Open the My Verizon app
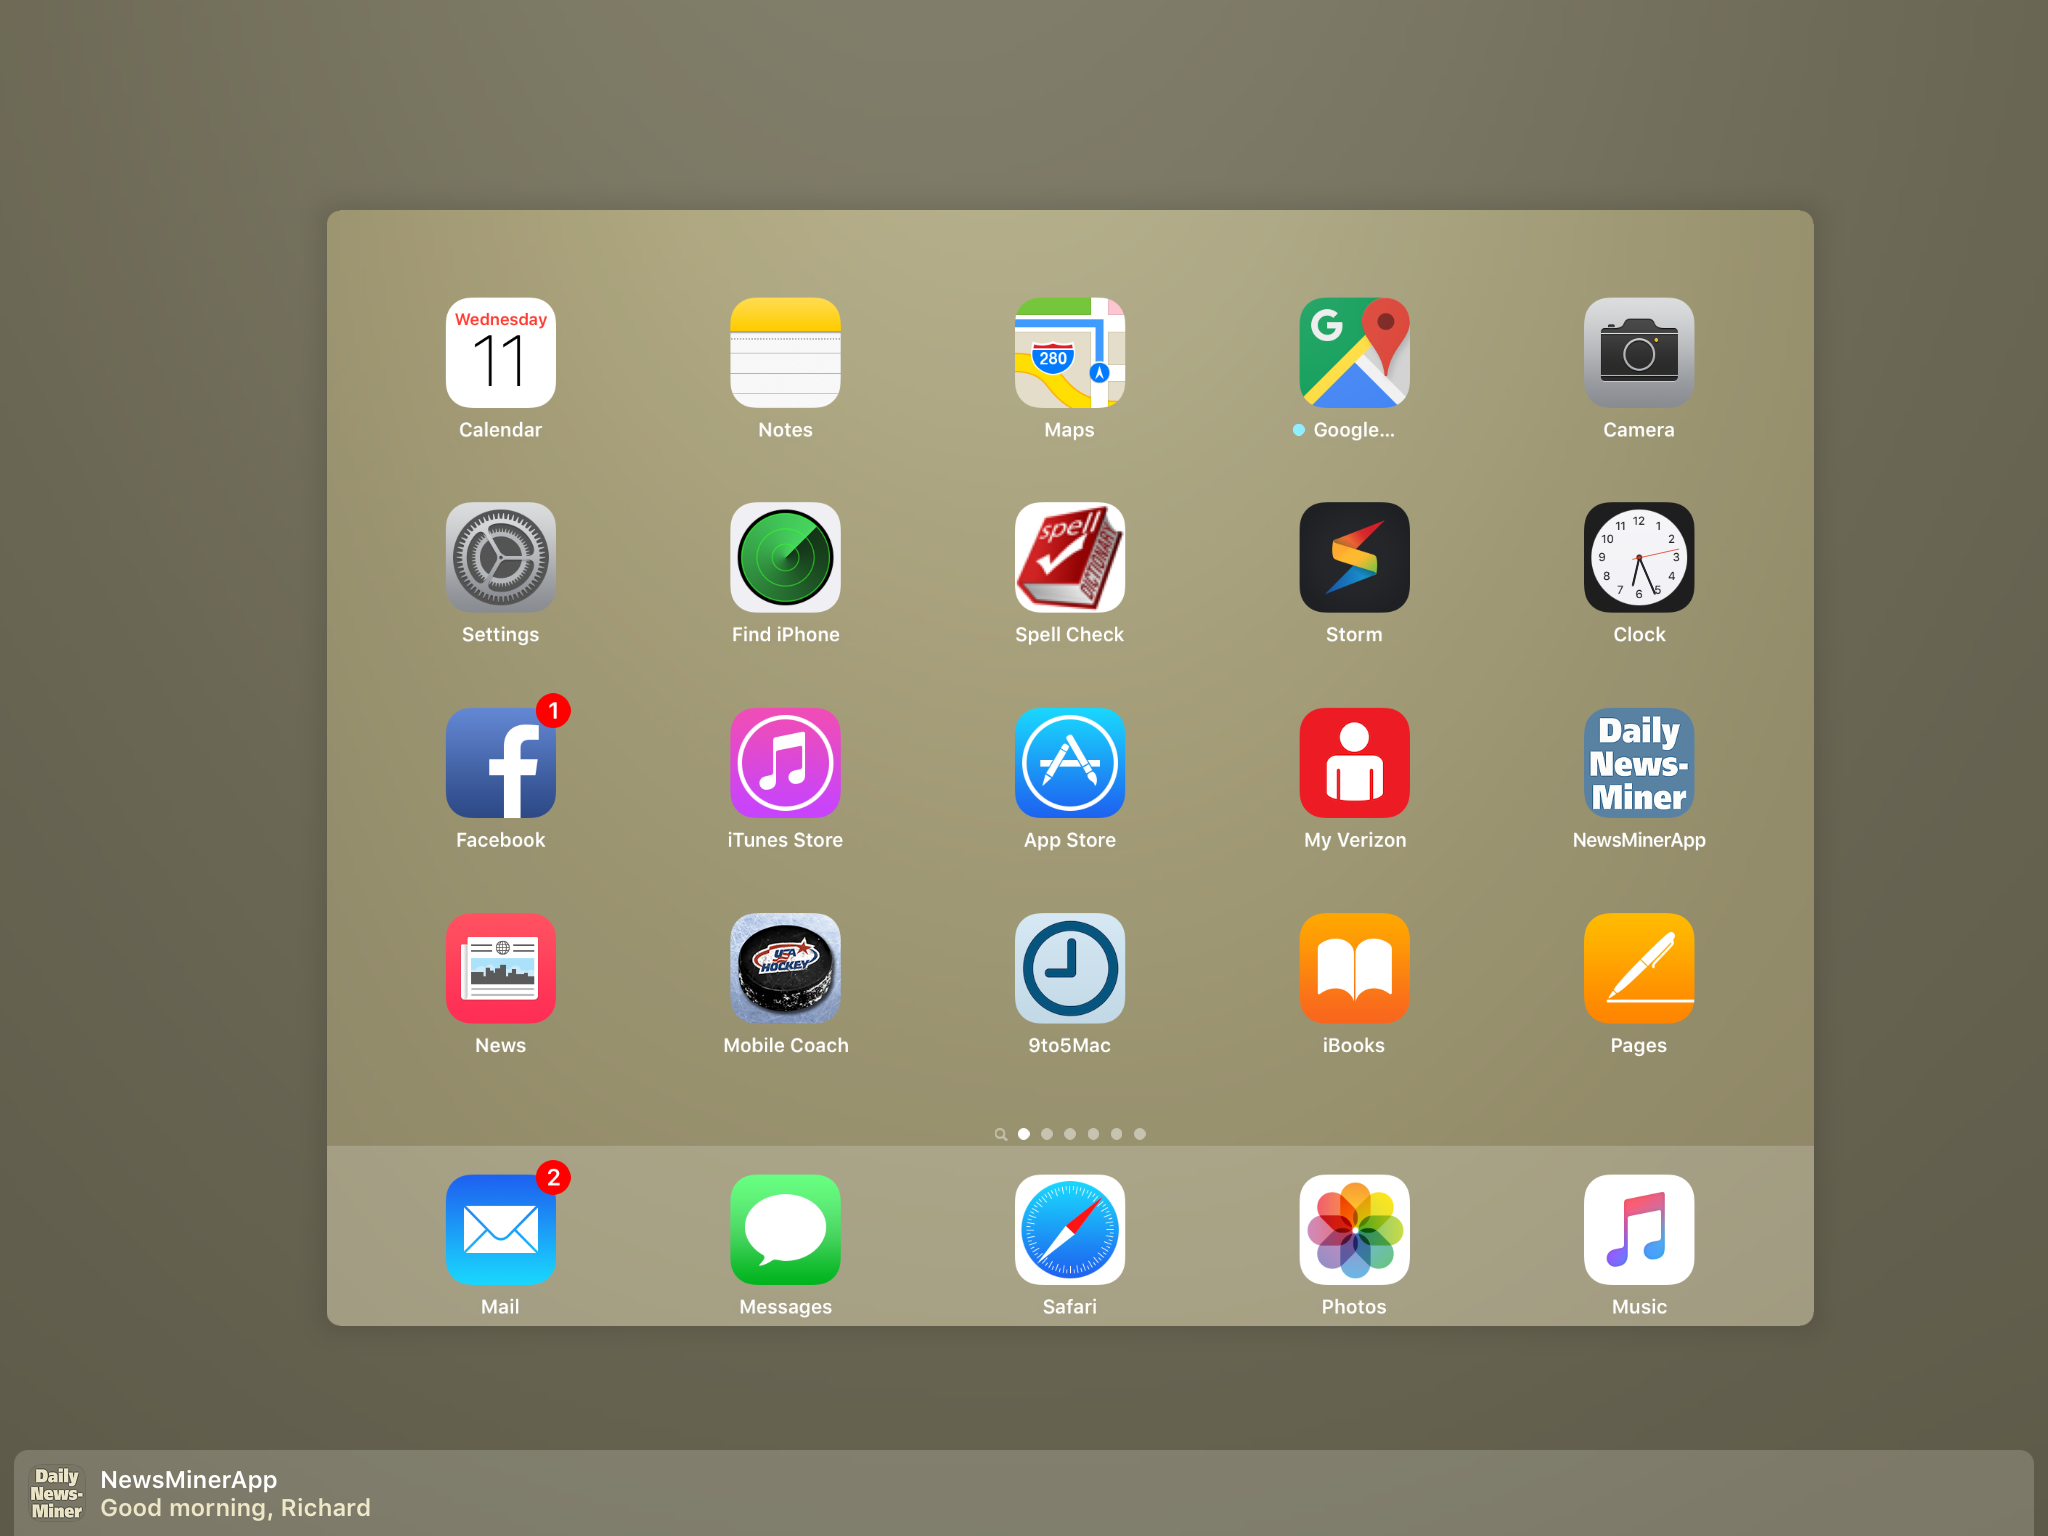Viewport: 2048px width, 1536px height. pos(1354,763)
